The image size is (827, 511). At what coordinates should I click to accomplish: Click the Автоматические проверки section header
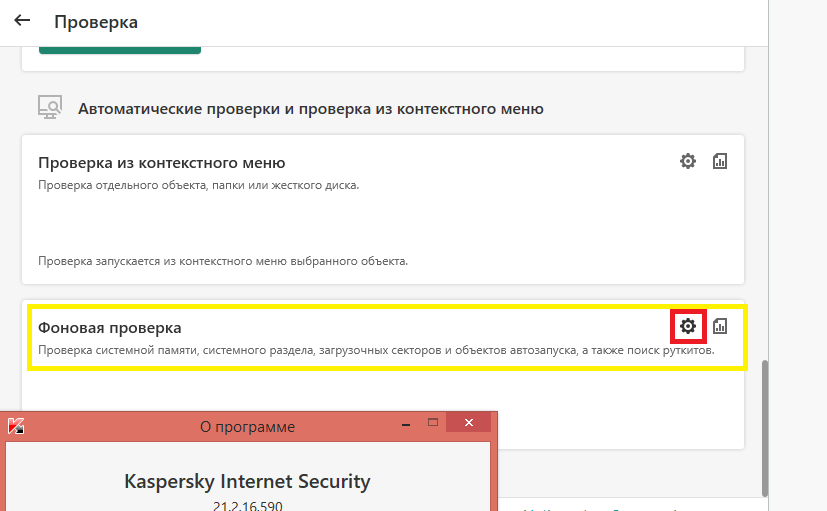click(x=311, y=108)
